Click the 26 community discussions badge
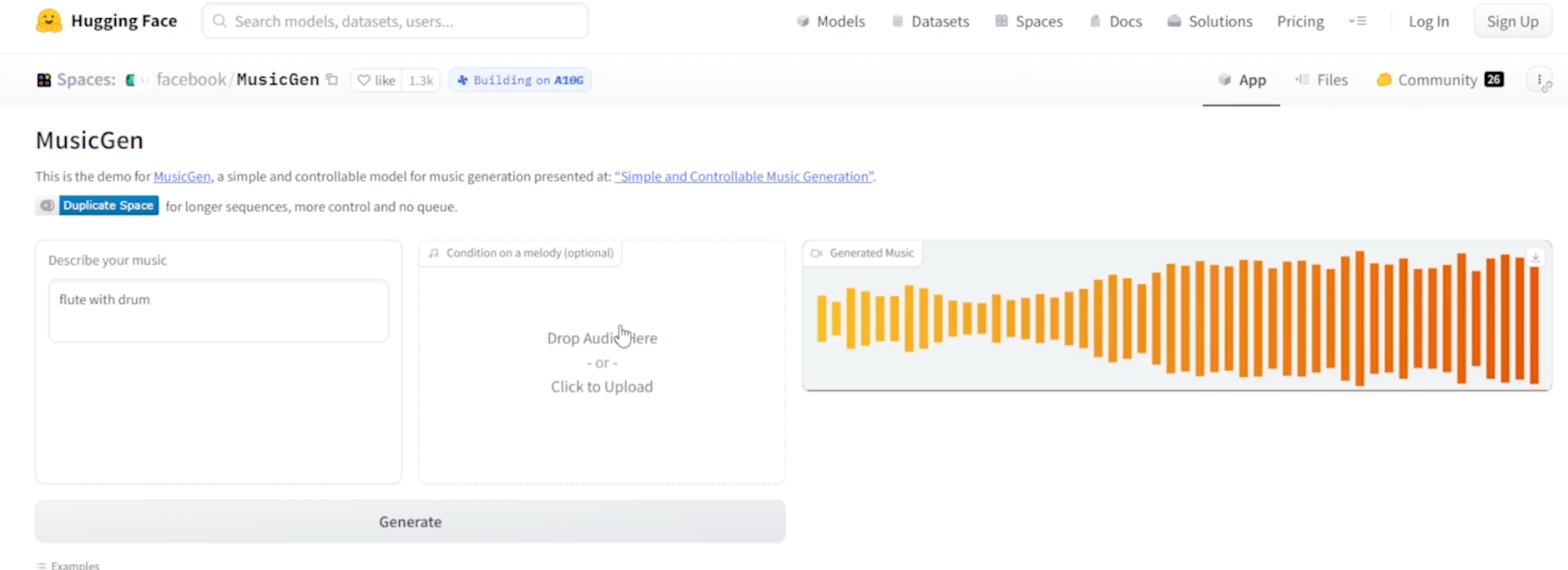The width and height of the screenshot is (1568, 570). pos(1494,80)
